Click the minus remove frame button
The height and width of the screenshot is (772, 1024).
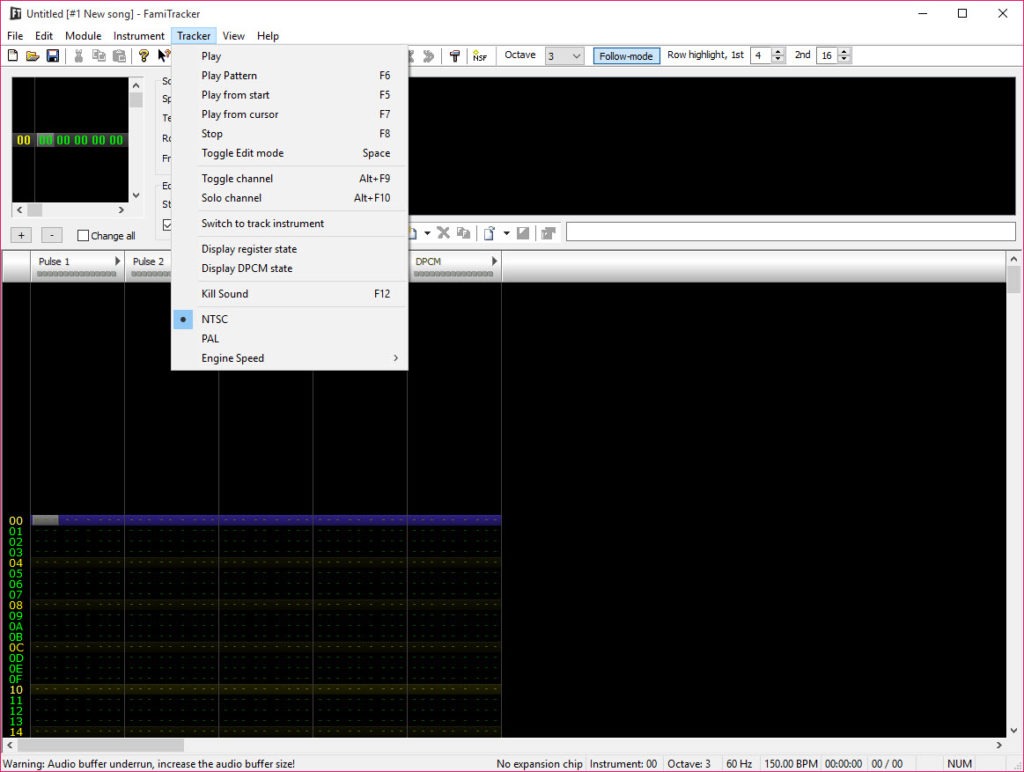point(52,235)
